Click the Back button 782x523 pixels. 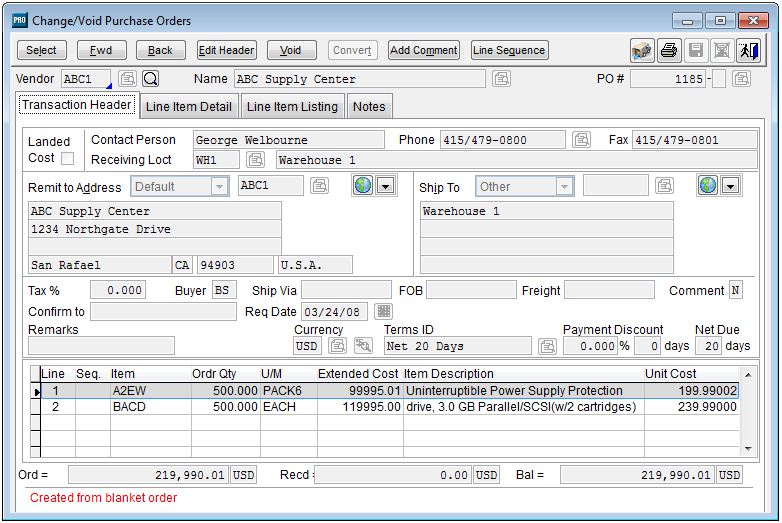pos(161,50)
